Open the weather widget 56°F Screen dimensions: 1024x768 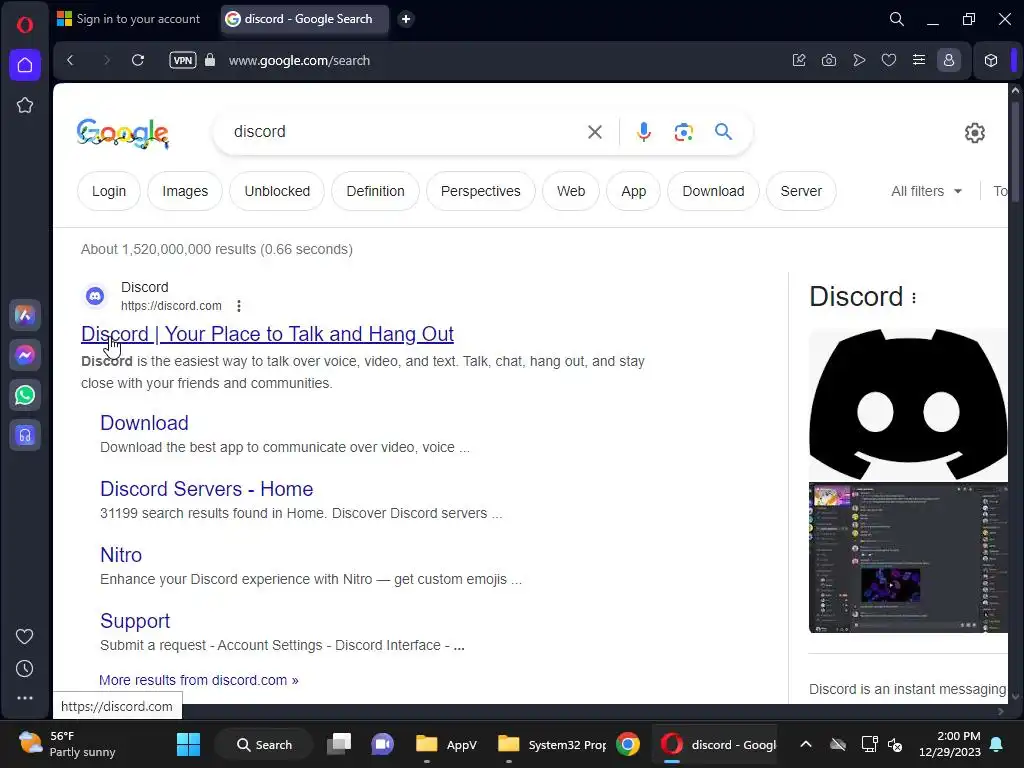click(x=68, y=744)
